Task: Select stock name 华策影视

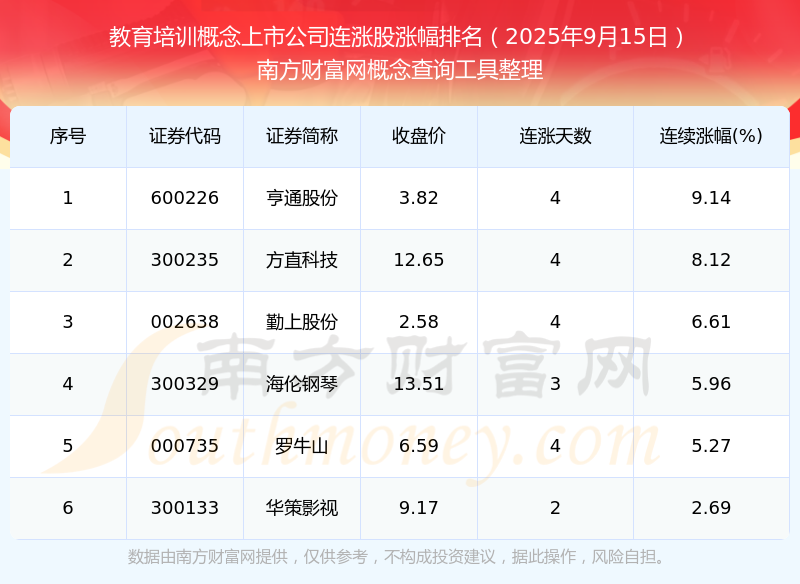Action: click(x=302, y=508)
